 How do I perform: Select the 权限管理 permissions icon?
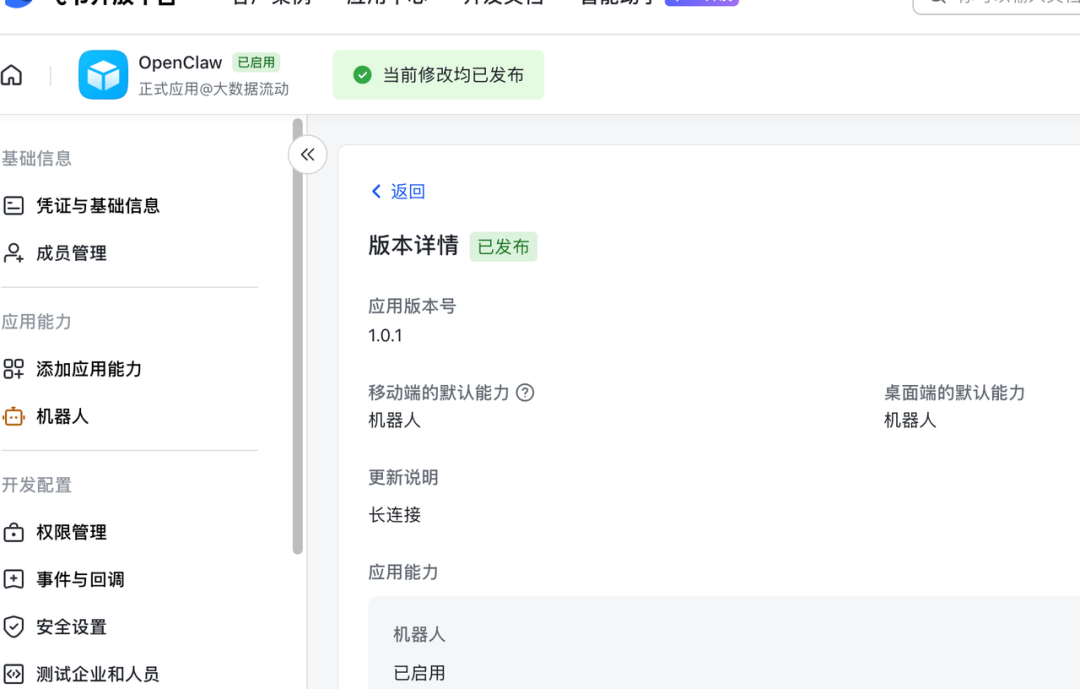click(14, 532)
